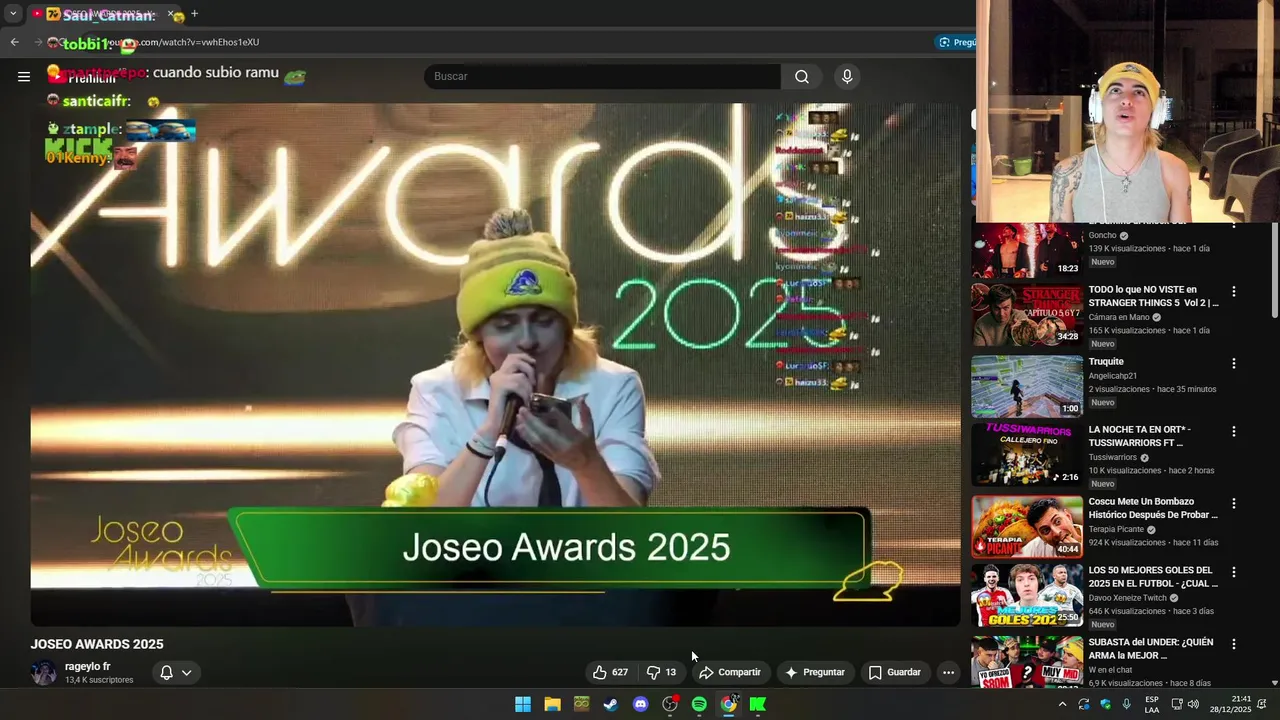This screenshot has width=1280, height=720.
Task: Open tray microphone indicator
Action: (x=1127, y=704)
